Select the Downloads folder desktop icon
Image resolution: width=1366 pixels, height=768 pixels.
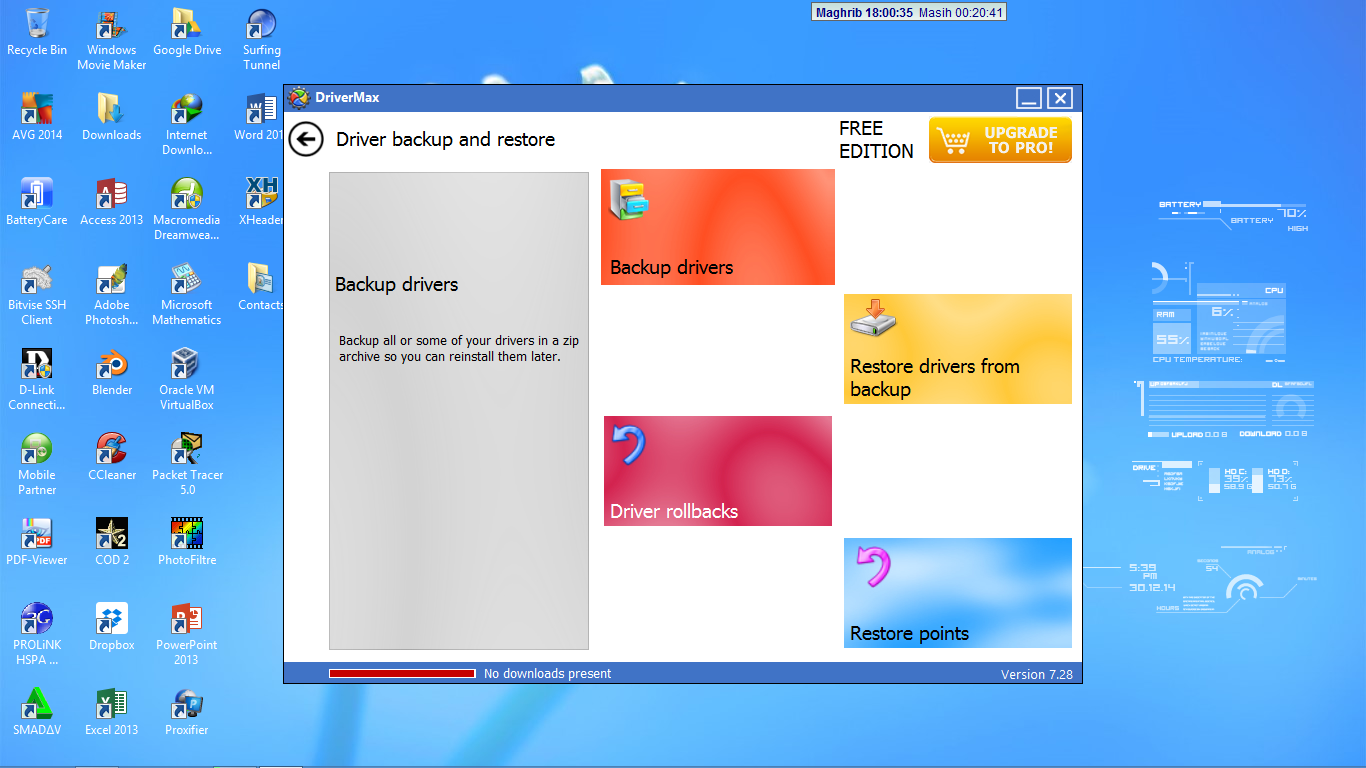[x=112, y=117]
